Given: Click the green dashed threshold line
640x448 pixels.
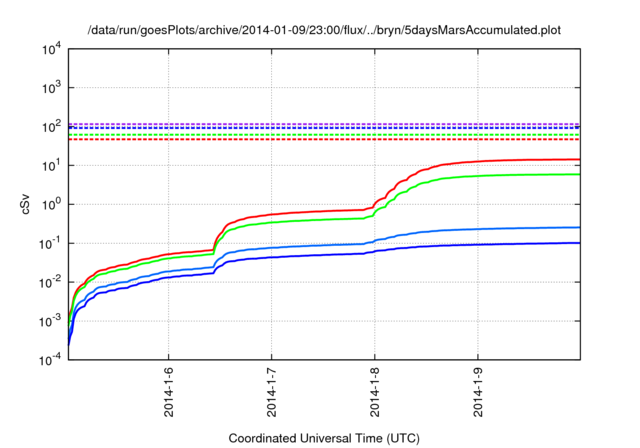Looking at the screenshot, I should point(324,135).
